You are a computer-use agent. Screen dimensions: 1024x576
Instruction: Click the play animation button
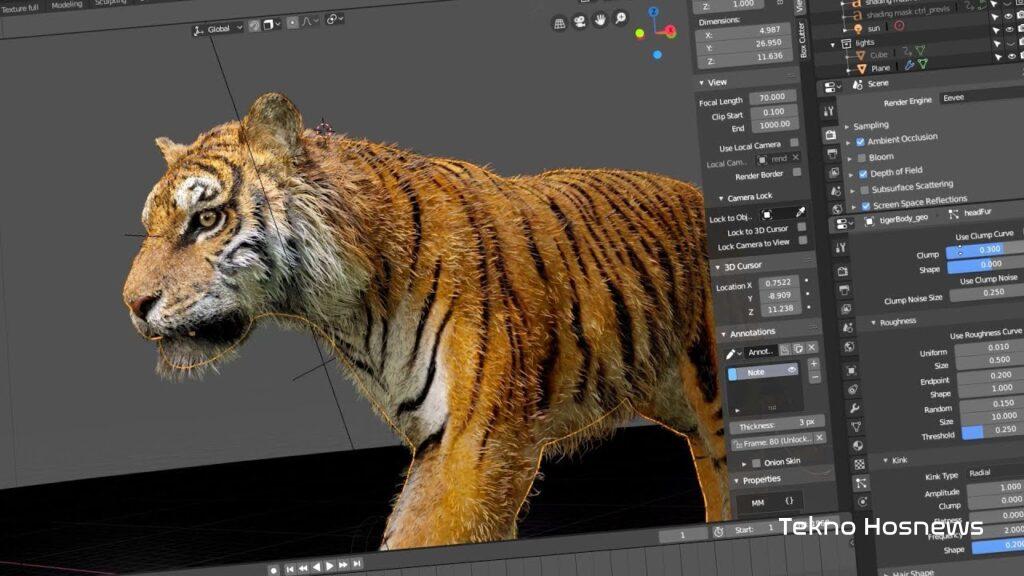pyautogui.click(x=330, y=567)
